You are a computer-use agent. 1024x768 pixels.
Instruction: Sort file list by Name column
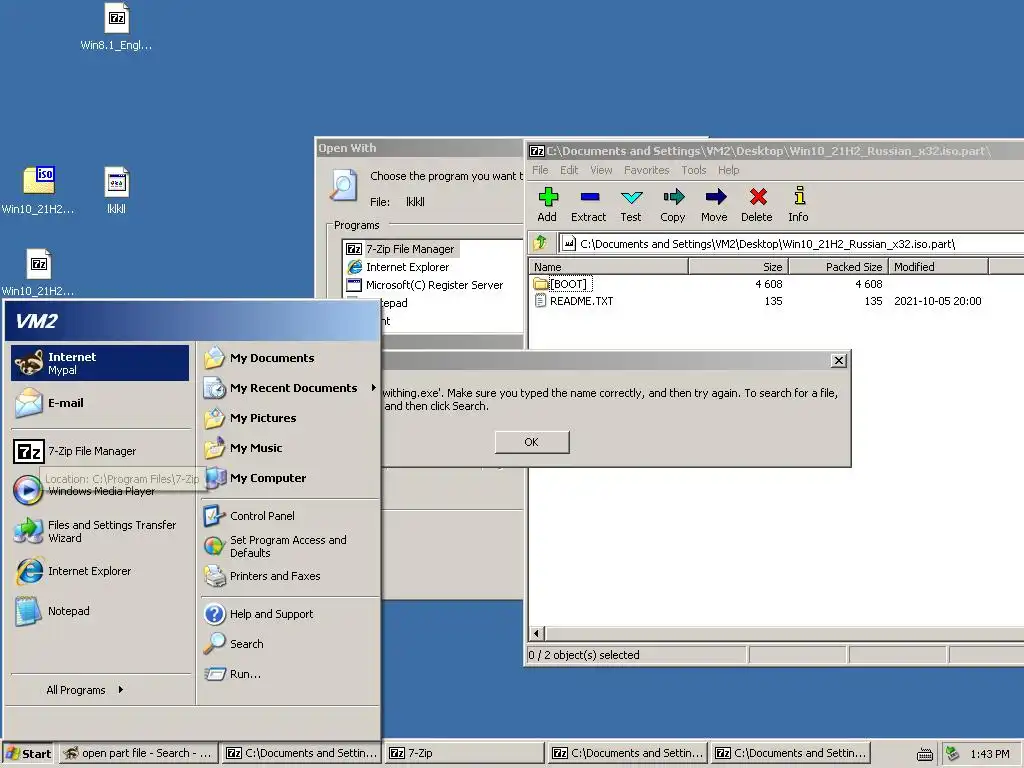click(608, 266)
